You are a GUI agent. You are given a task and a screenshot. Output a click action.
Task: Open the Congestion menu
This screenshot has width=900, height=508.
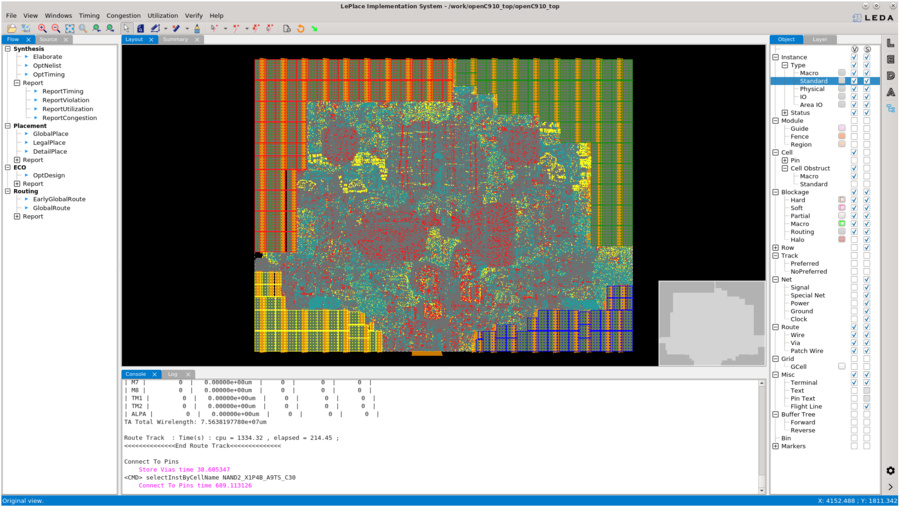[x=123, y=16]
